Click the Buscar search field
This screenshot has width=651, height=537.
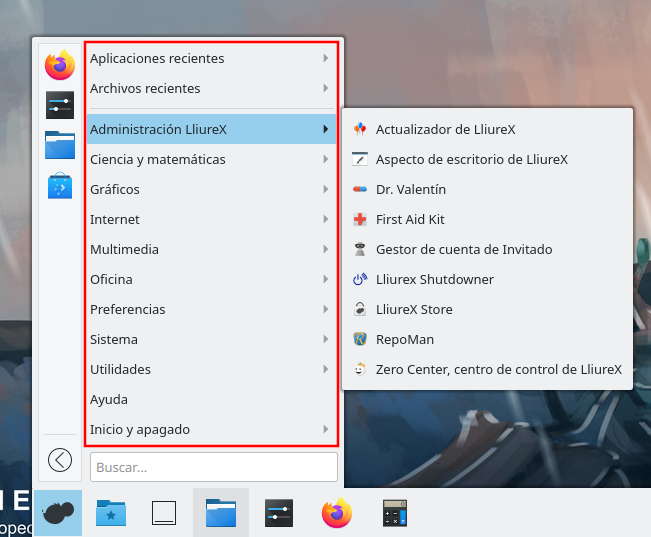coord(214,467)
